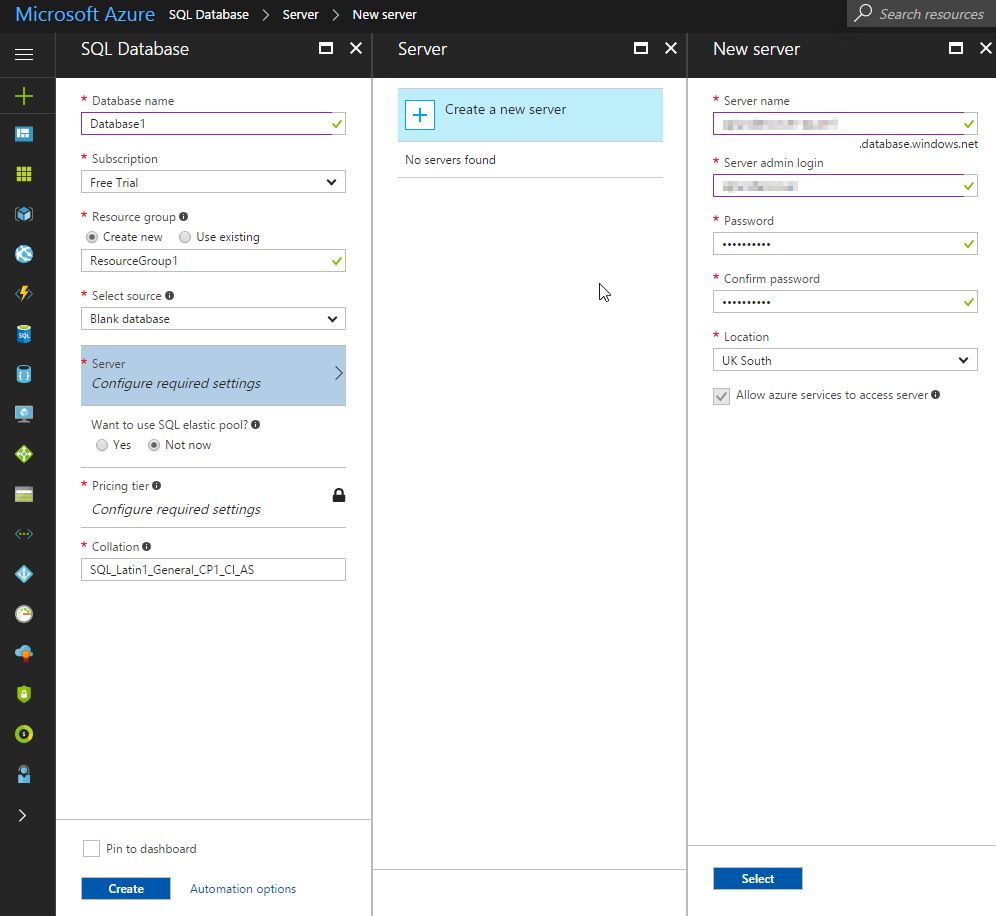Screen dimensions: 996x916
Task: Click the Server admin login field
Action: pyautogui.click(x=845, y=185)
